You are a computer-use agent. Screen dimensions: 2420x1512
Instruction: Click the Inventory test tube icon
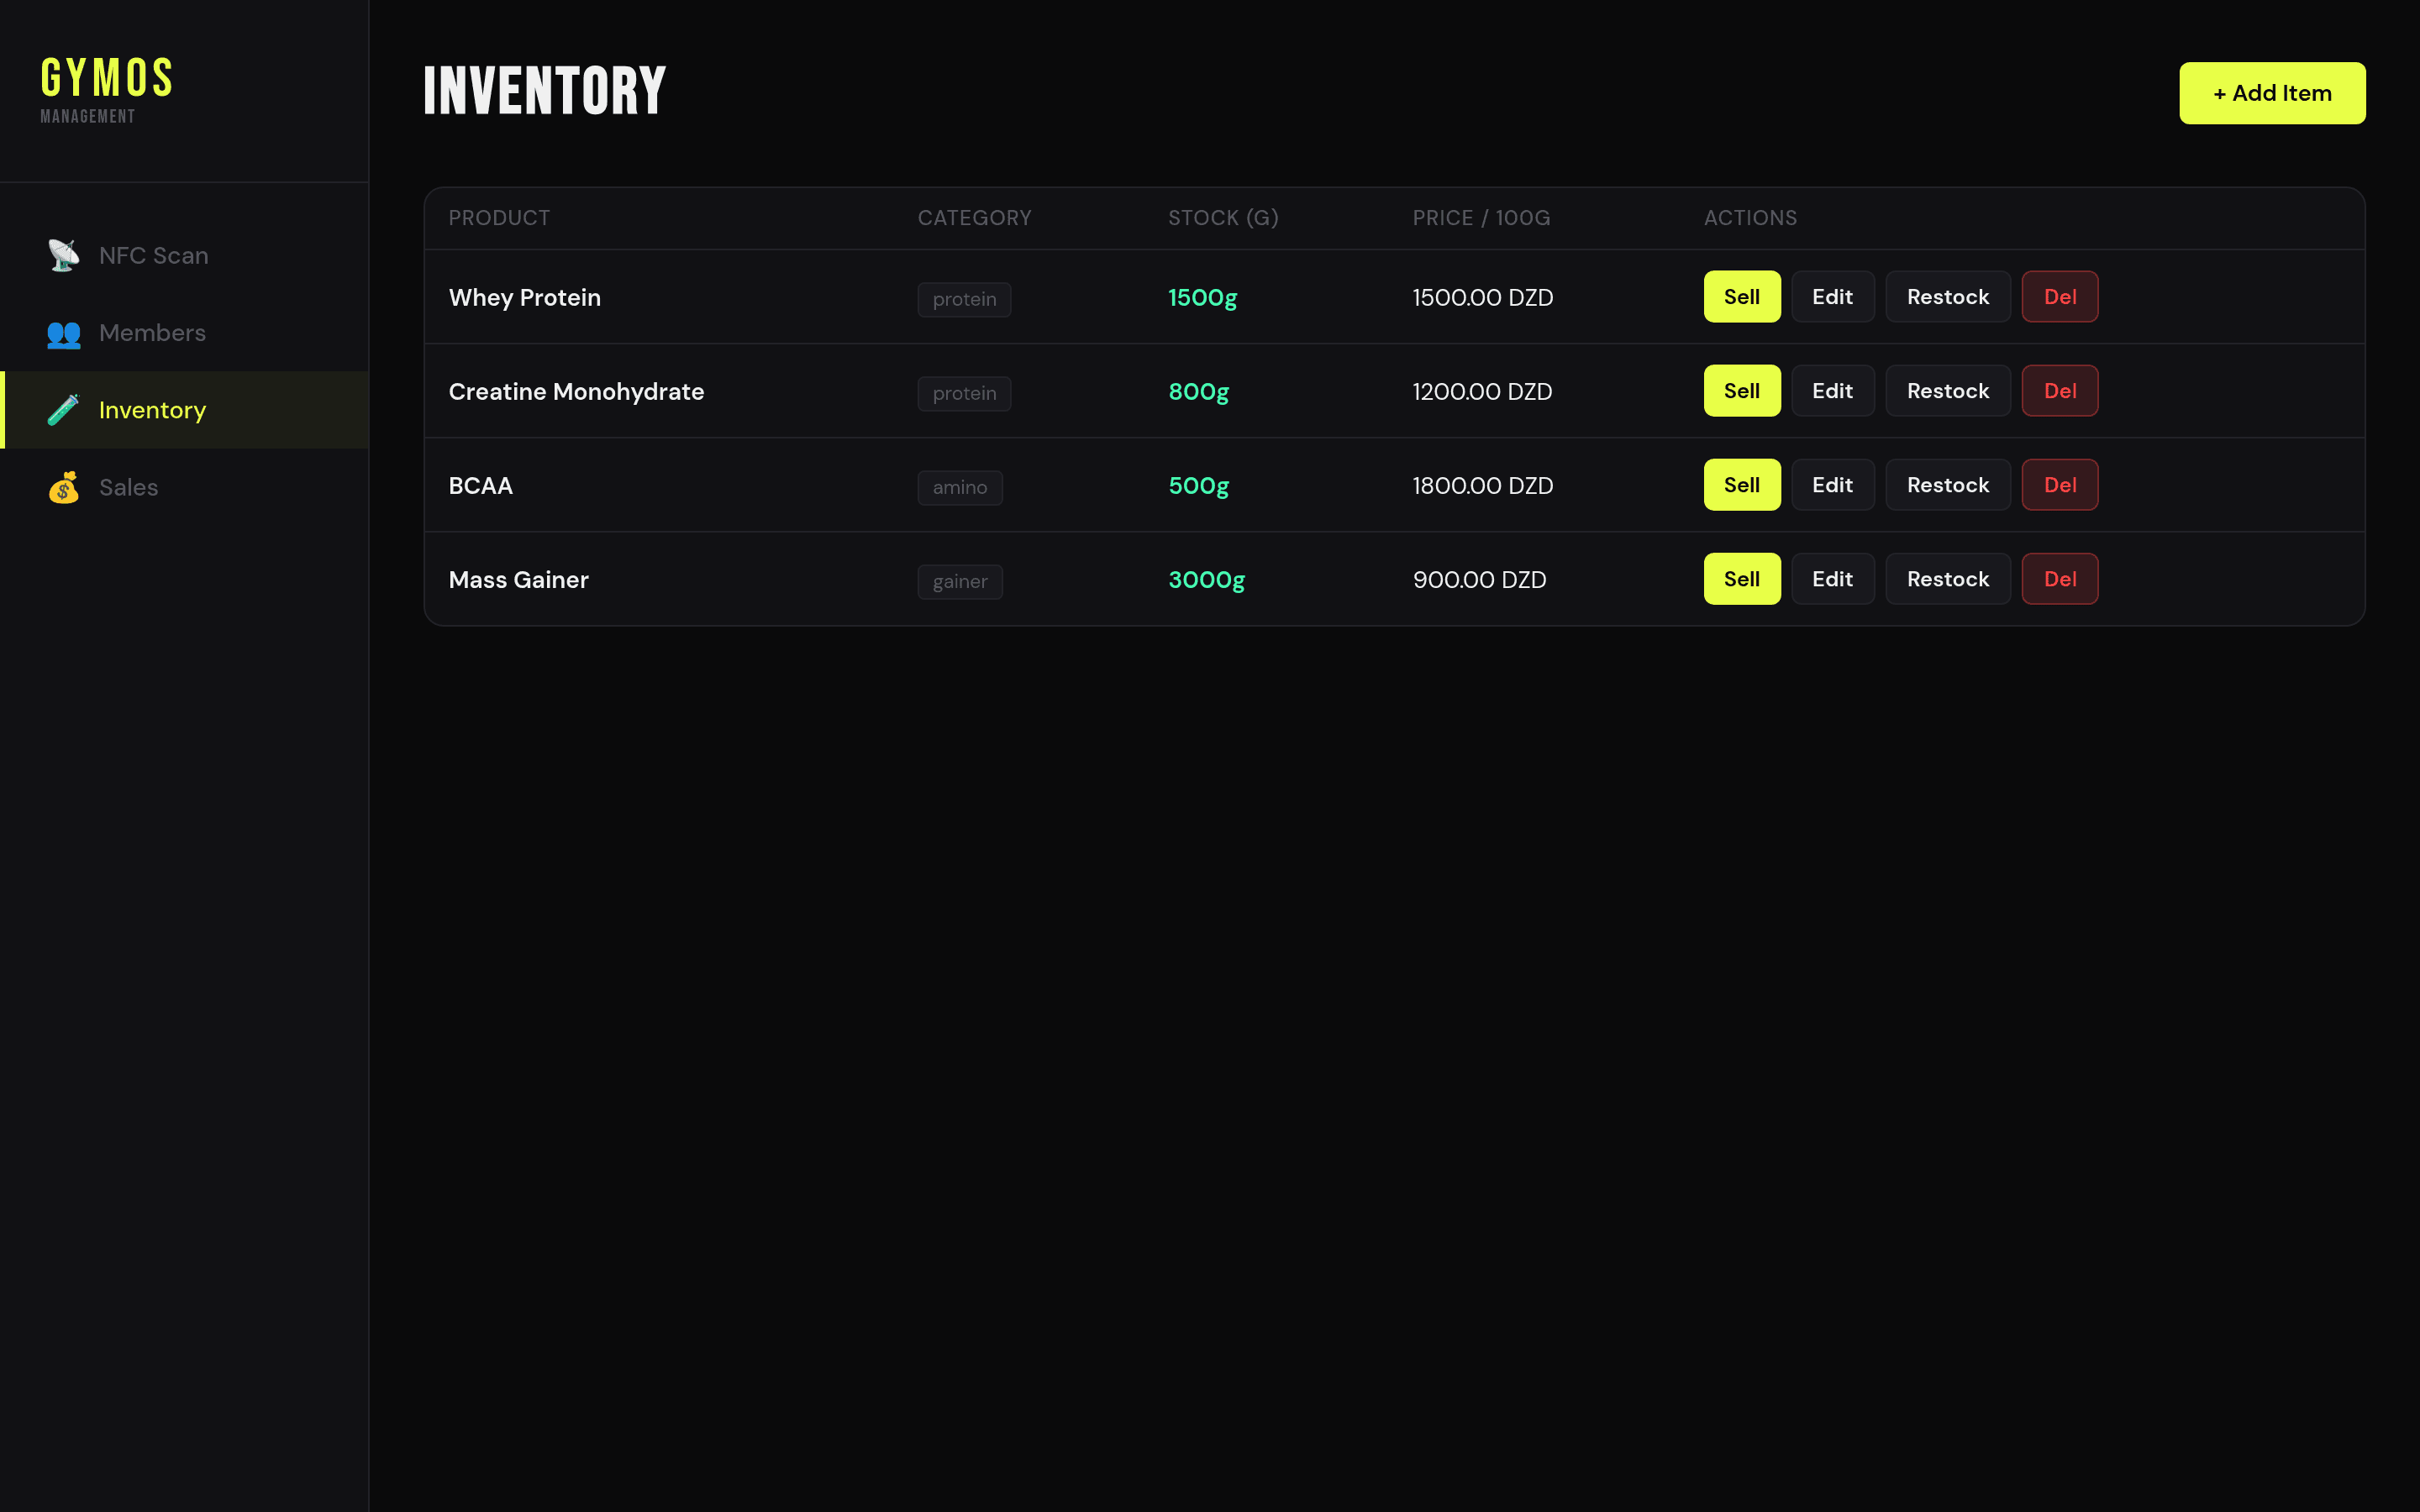pos(64,410)
